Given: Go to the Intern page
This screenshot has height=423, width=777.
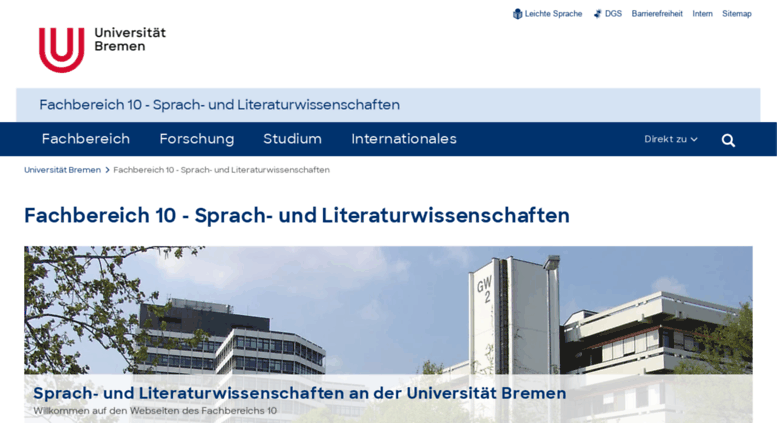Looking at the screenshot, I should (x=702, y=14).
